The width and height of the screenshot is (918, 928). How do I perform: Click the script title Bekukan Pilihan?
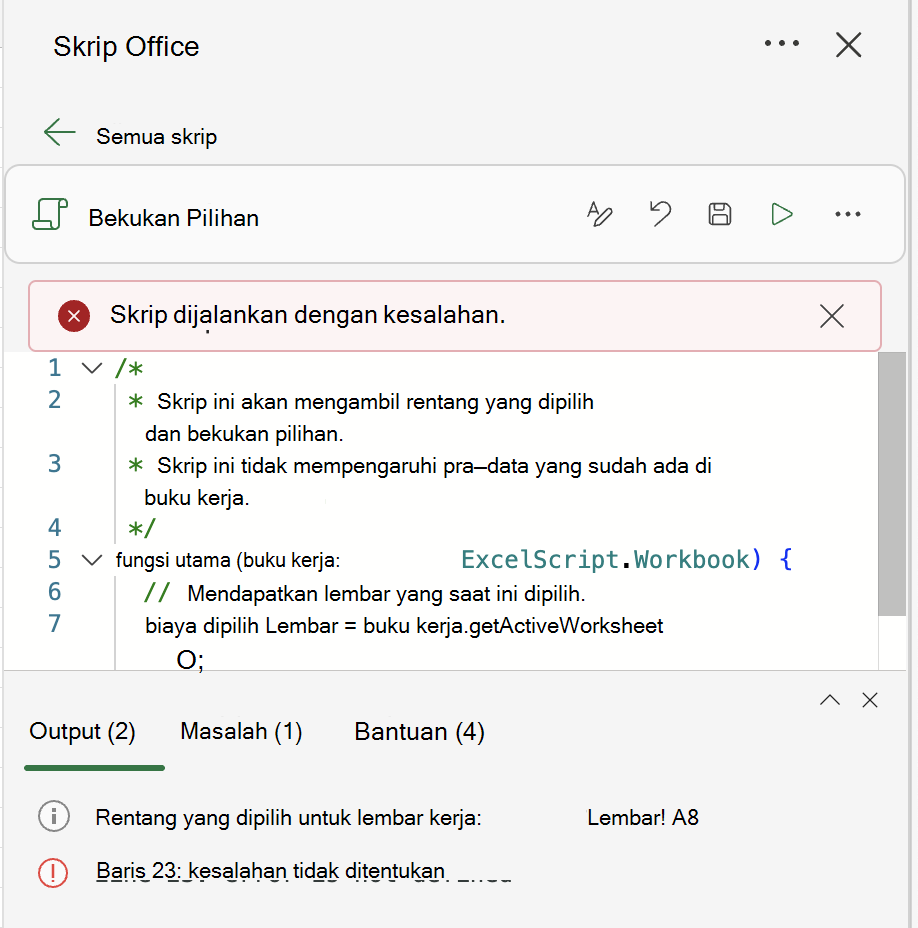coord(173,218)
